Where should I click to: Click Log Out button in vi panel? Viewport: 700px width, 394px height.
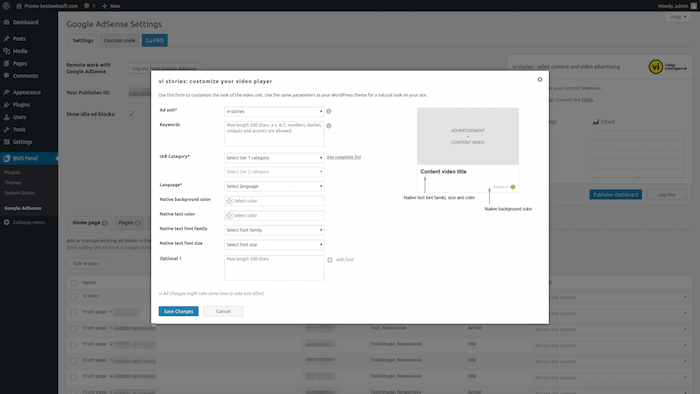click(666, 195)
